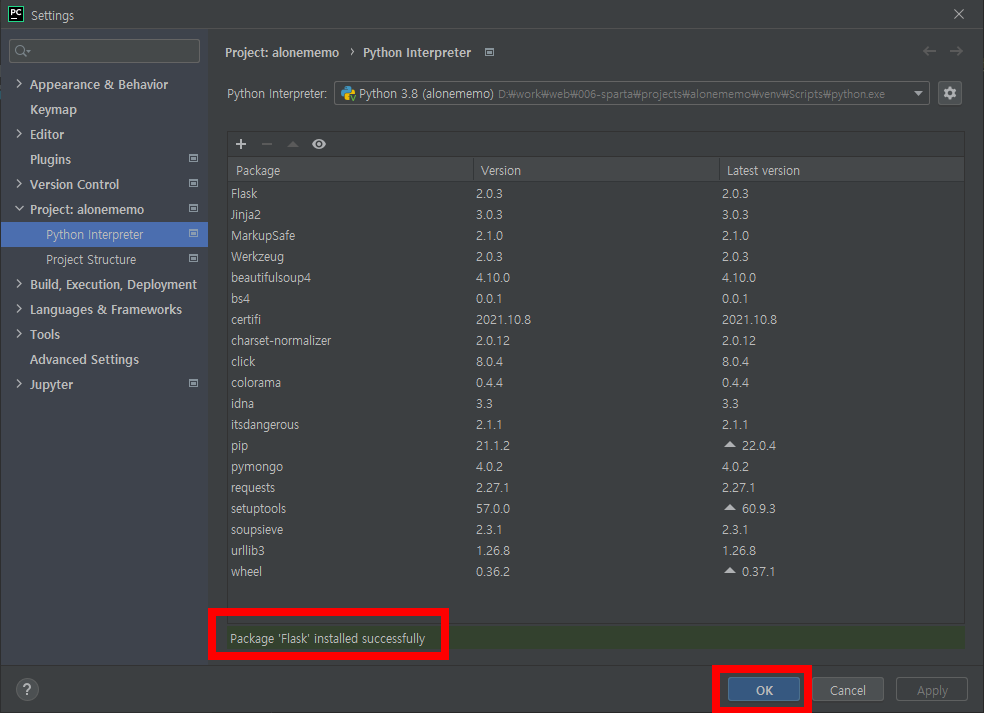Select the Tools settings label

45,335
